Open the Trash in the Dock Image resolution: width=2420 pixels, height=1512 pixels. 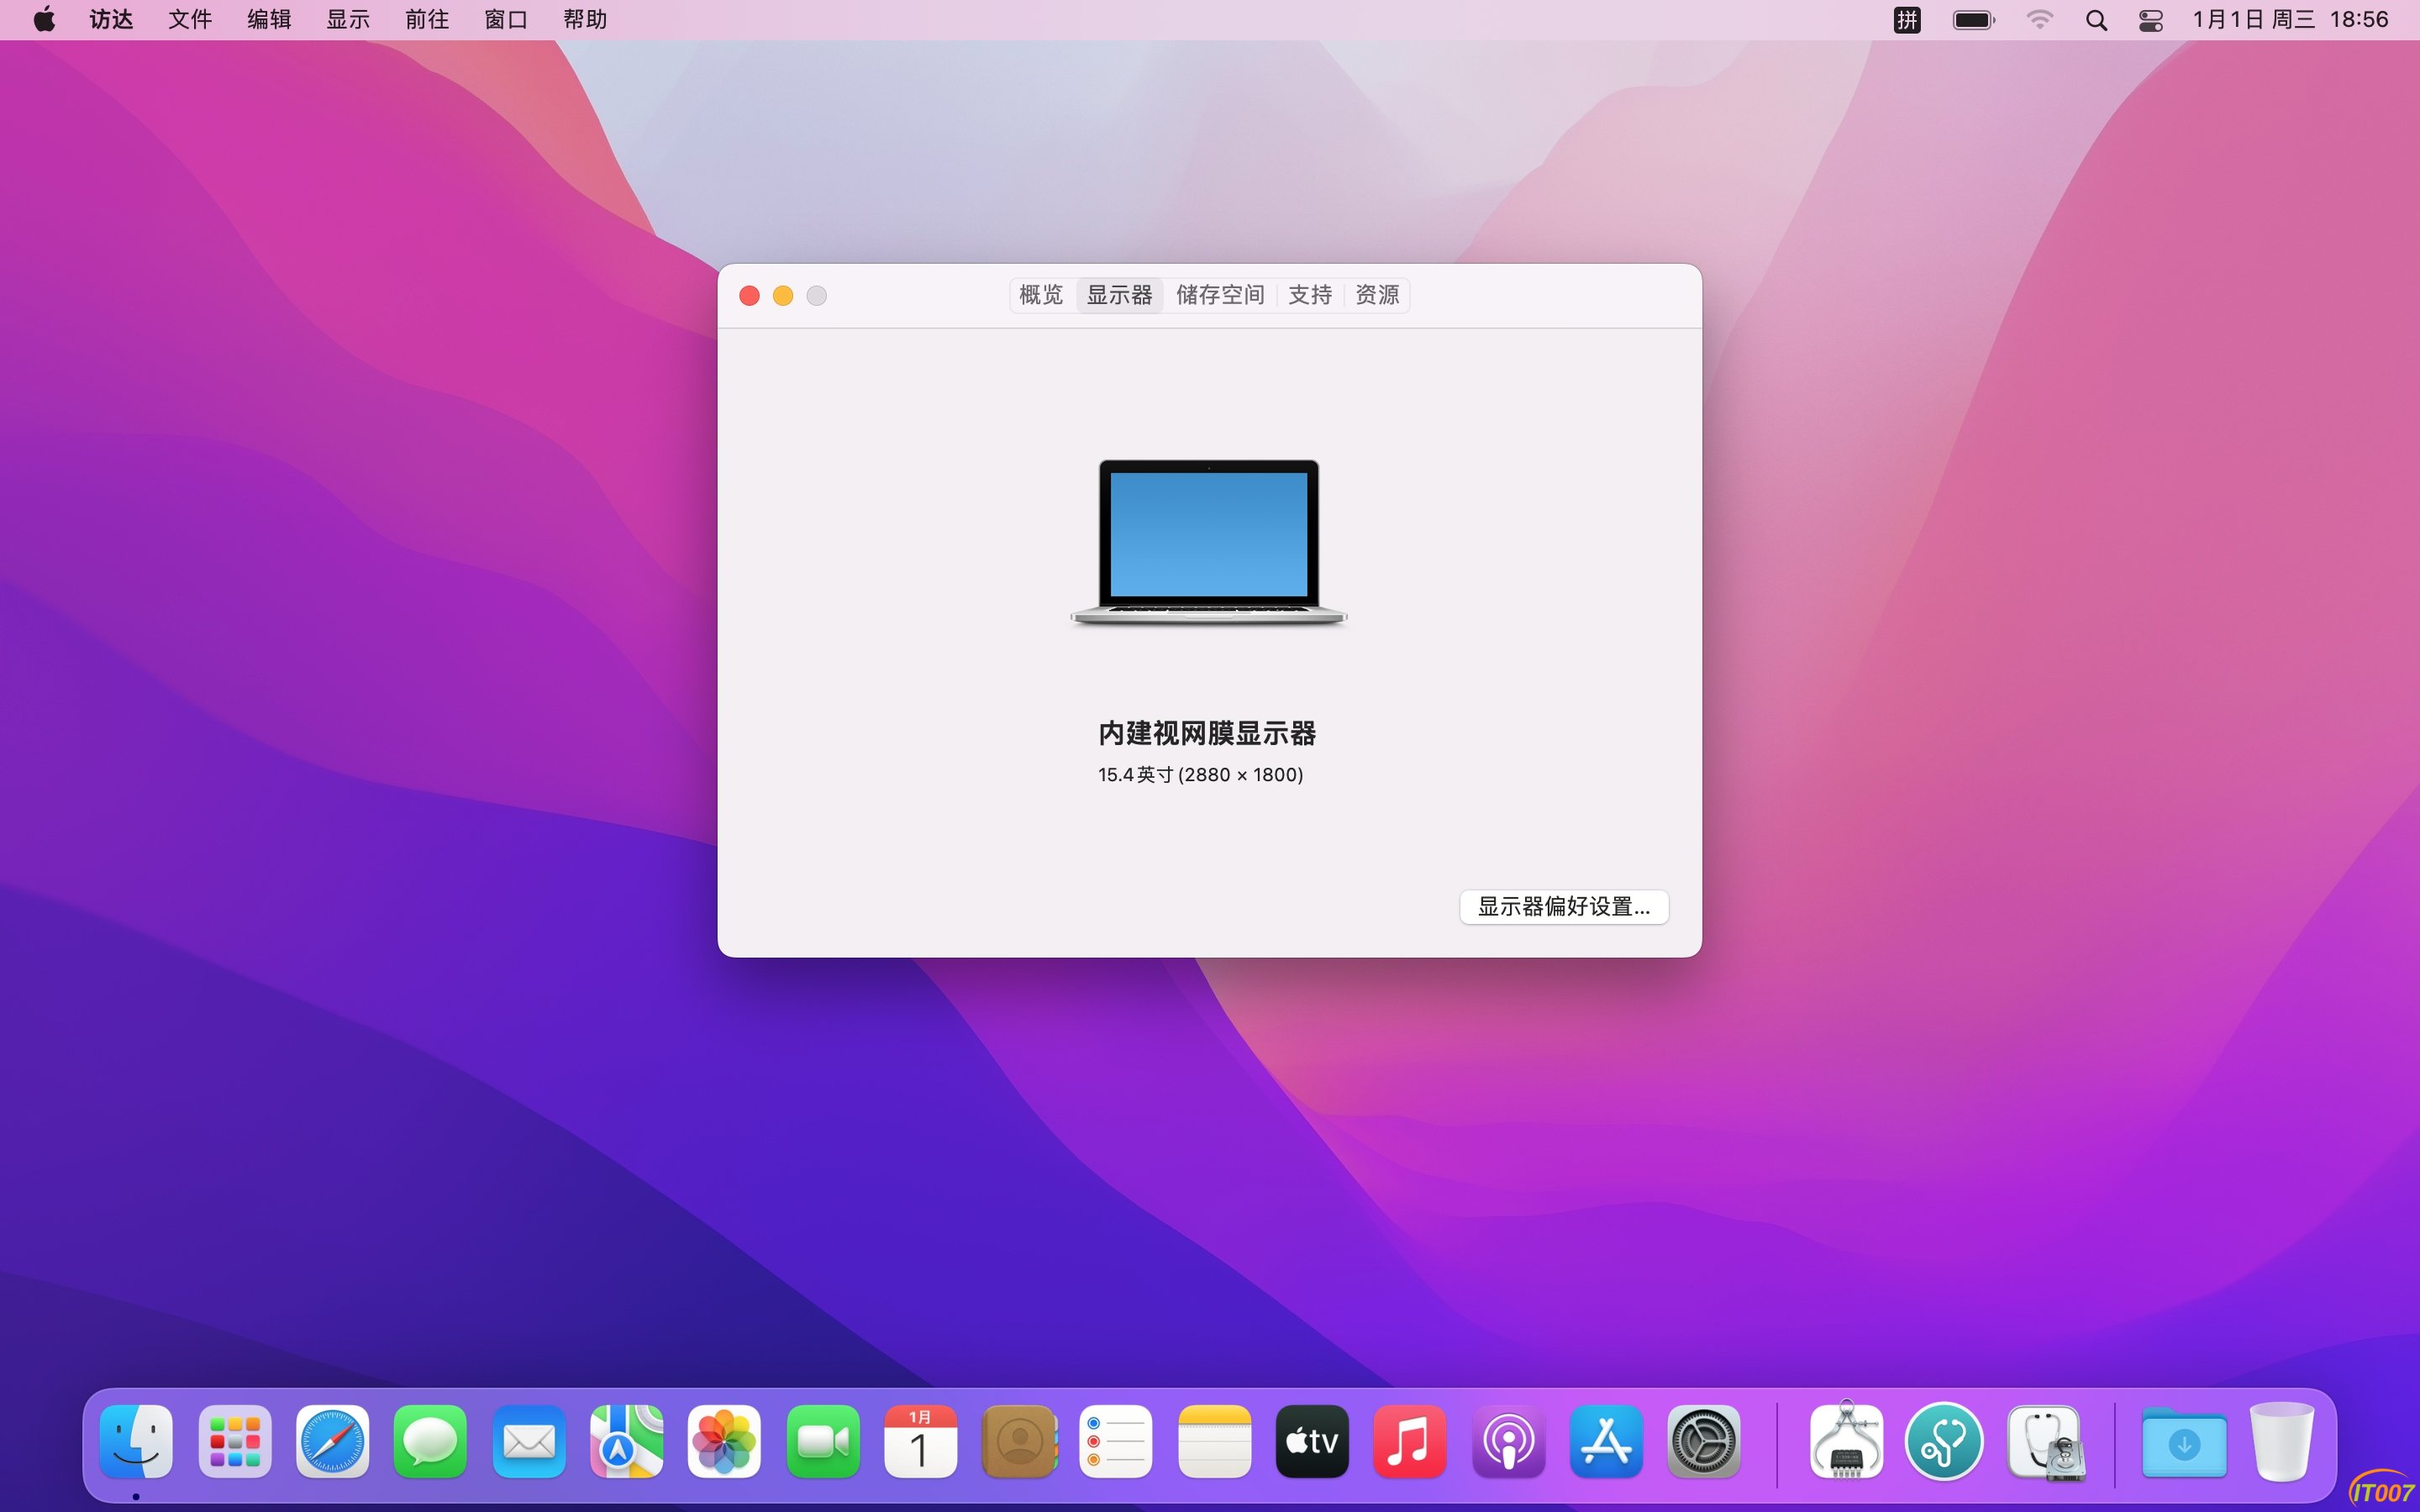click(x=2282, y=1441)
